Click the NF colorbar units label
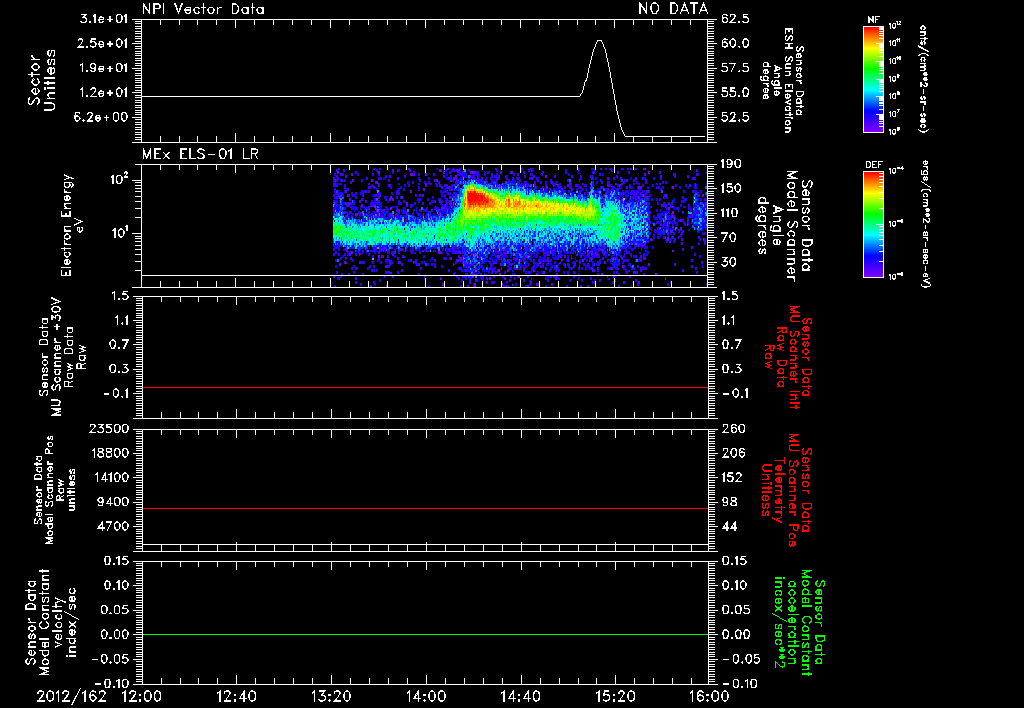Screen dimensions: 1024x708 [923, 79]
